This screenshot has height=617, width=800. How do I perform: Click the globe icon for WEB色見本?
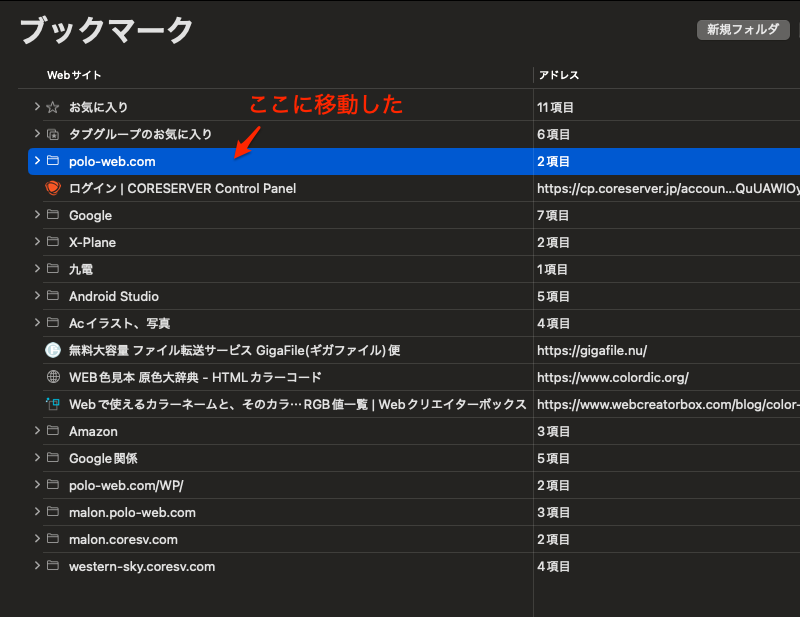[x=53, y=377]
